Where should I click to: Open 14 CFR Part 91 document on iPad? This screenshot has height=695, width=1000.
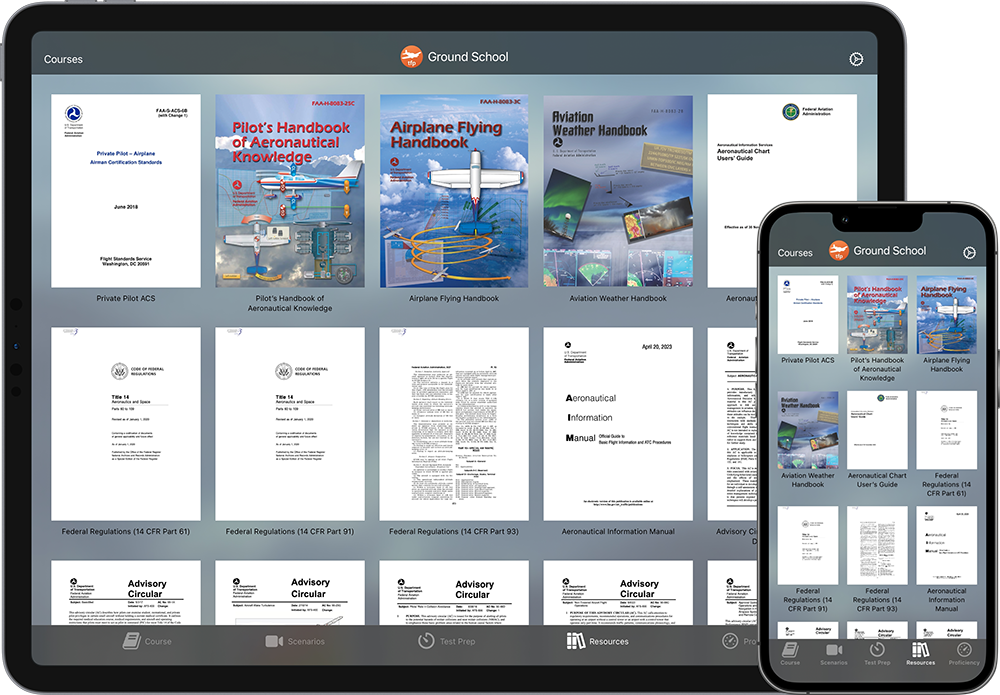click(x=290, y=424)
